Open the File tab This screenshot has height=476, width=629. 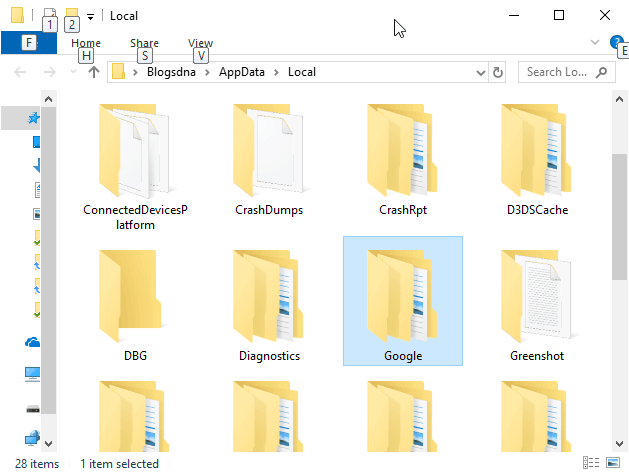point(29,43)
